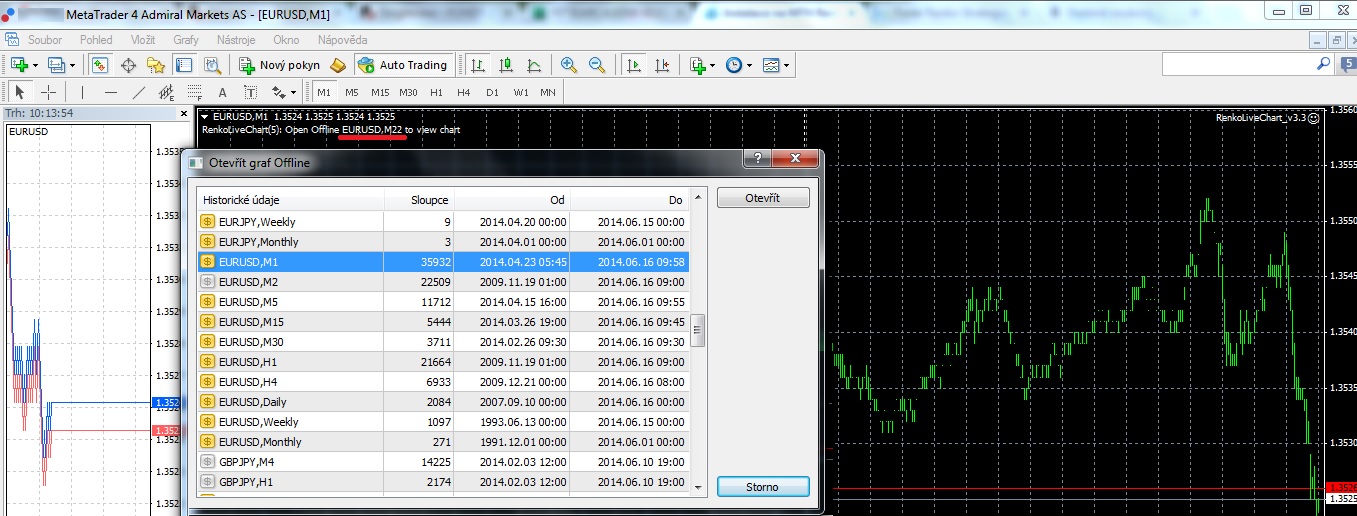Select the GBPJPY,M4 row
This screenshot has height=516, width=1357.
[x=442, y=462]
